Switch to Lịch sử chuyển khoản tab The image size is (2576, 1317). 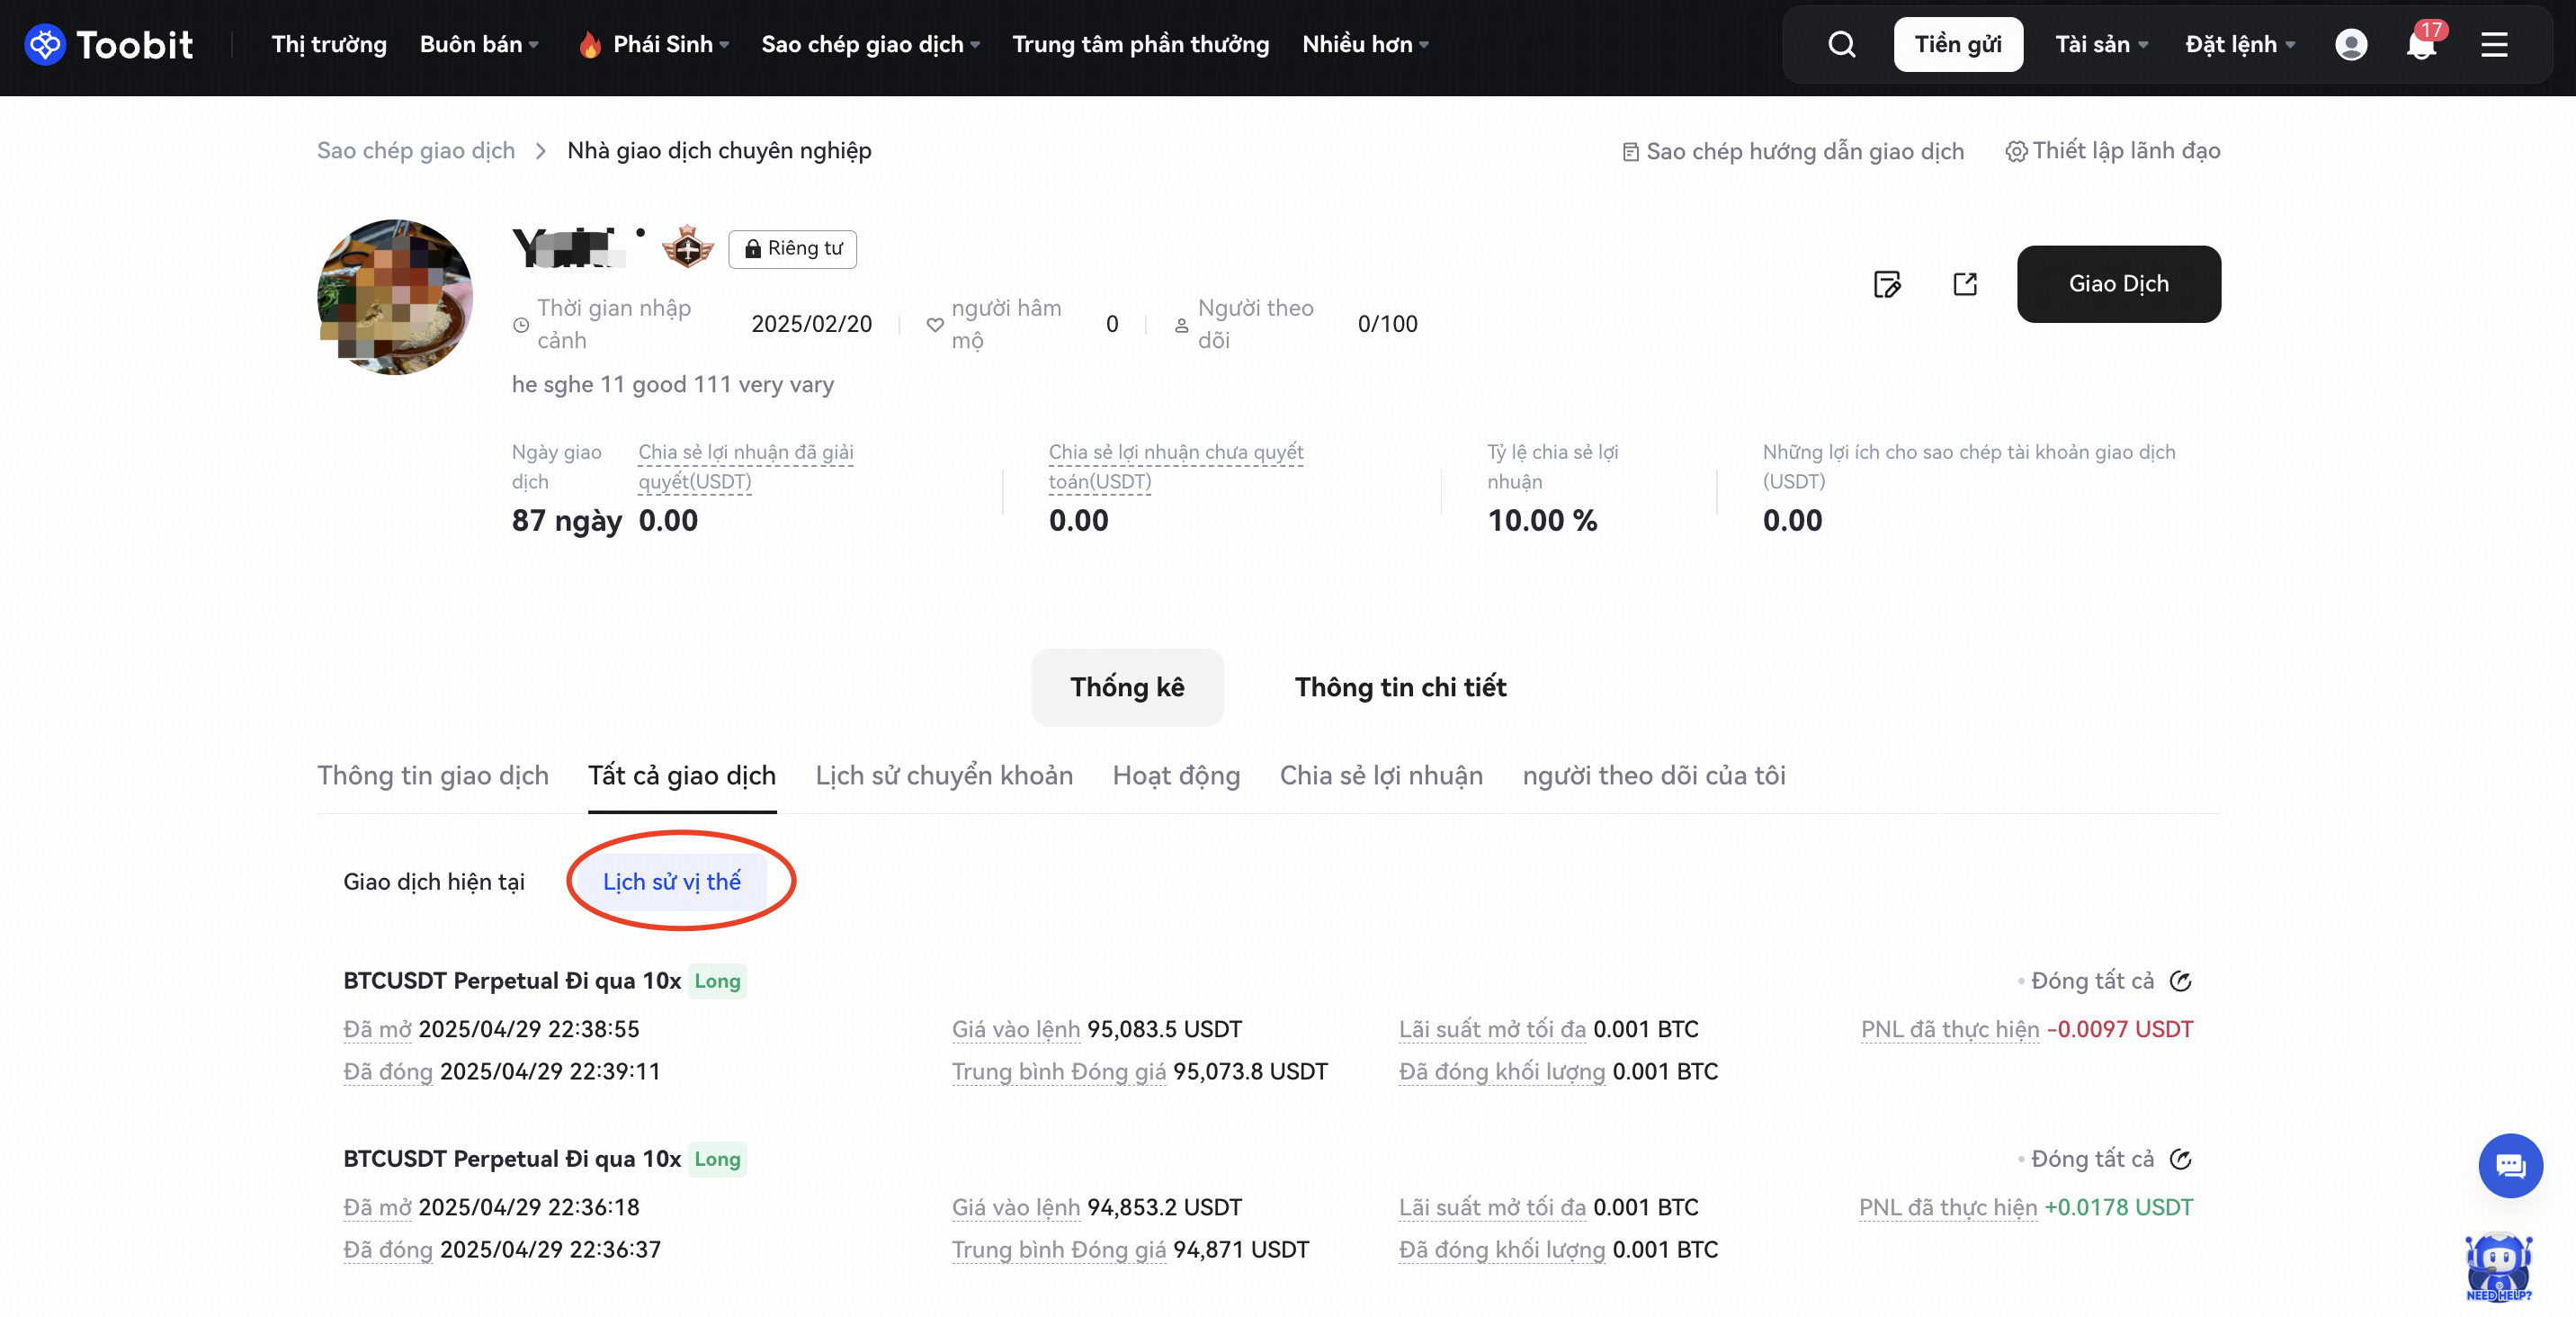coord(944,776)
